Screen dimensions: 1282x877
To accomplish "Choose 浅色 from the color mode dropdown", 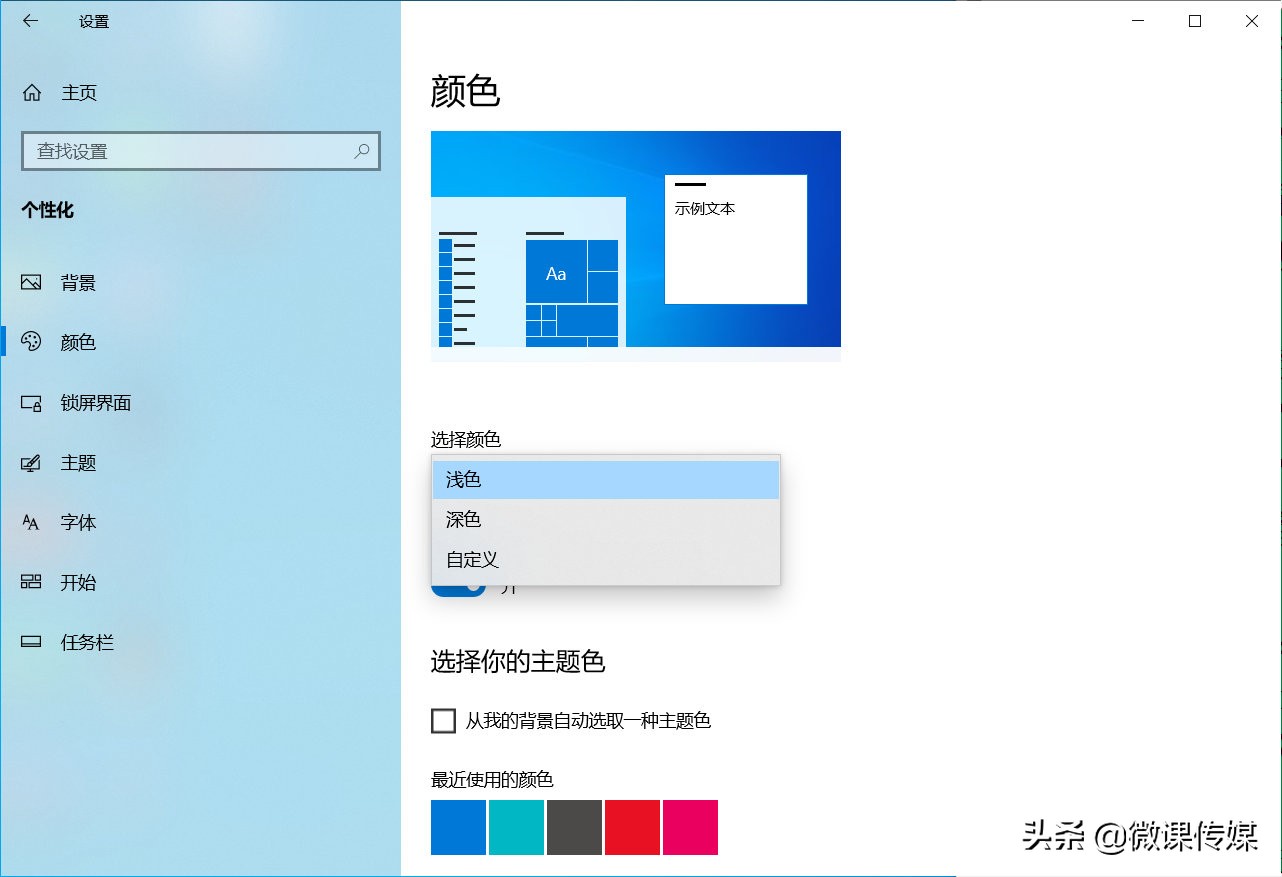I will click(605, 480).
